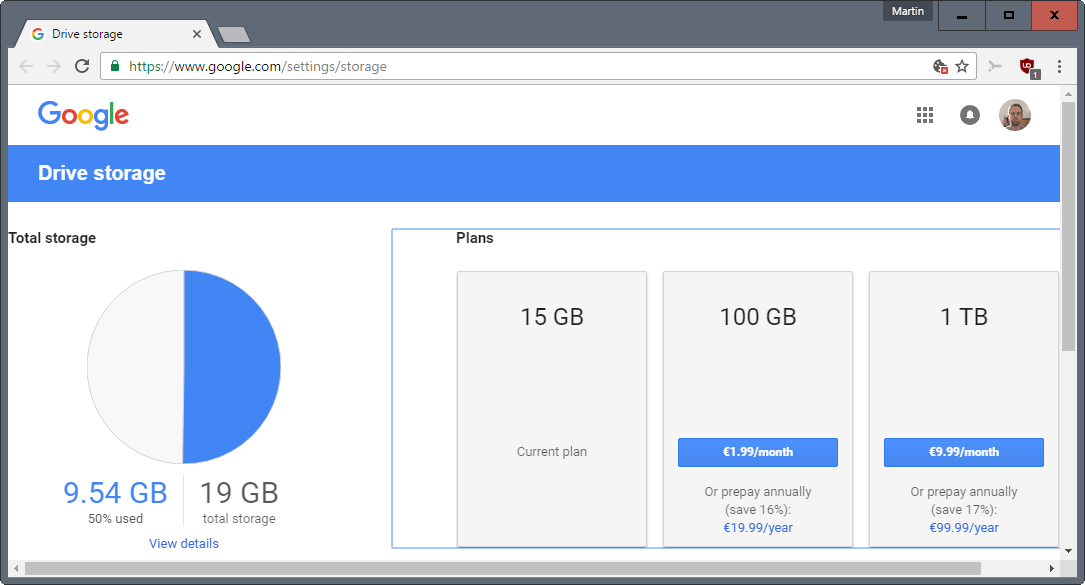This screenshot has height=585, width=1085.
Task: Close the Chrome window
Action: [x=1055, y=15]
